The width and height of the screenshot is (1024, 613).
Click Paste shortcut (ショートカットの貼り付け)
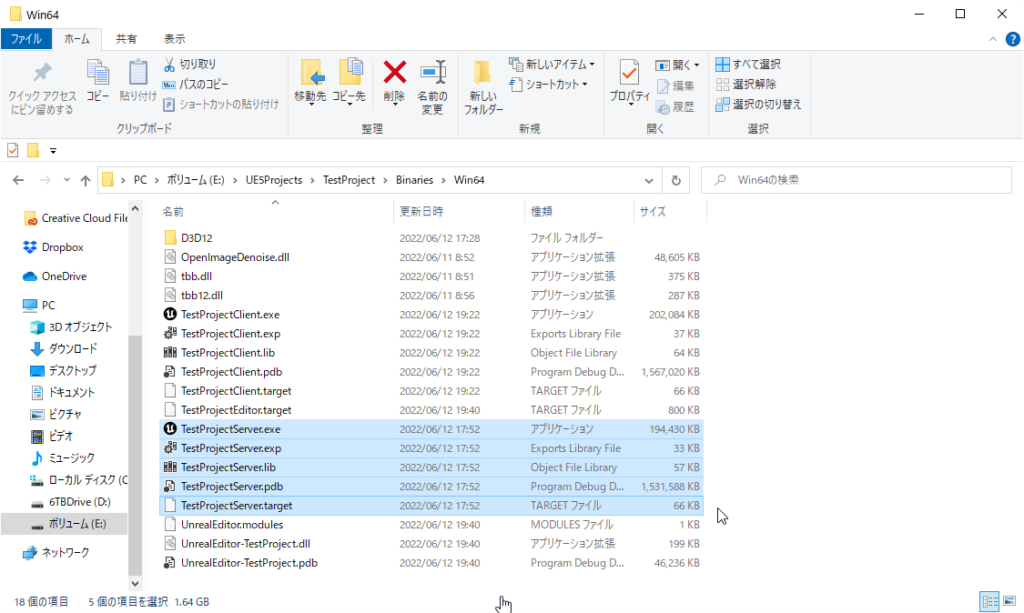click(x=221, y=104)
